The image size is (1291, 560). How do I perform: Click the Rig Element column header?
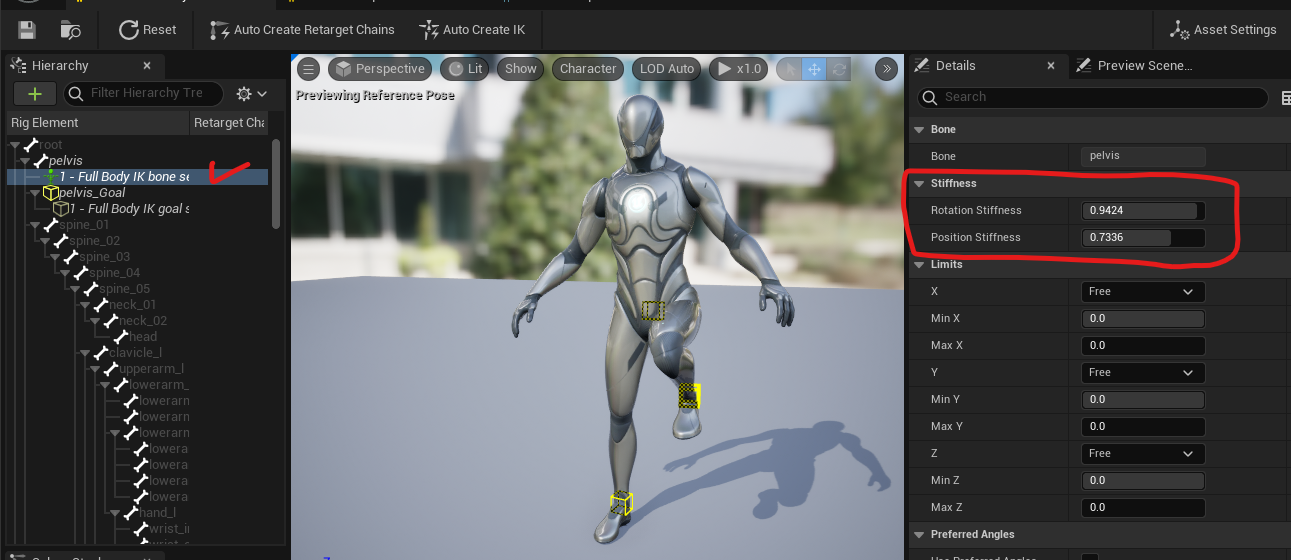tap(45, 123)
